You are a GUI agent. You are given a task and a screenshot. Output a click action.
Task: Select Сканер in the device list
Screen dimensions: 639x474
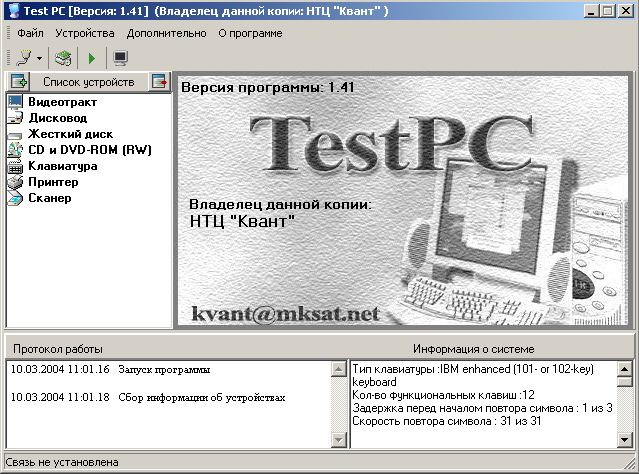click(49, 198)
